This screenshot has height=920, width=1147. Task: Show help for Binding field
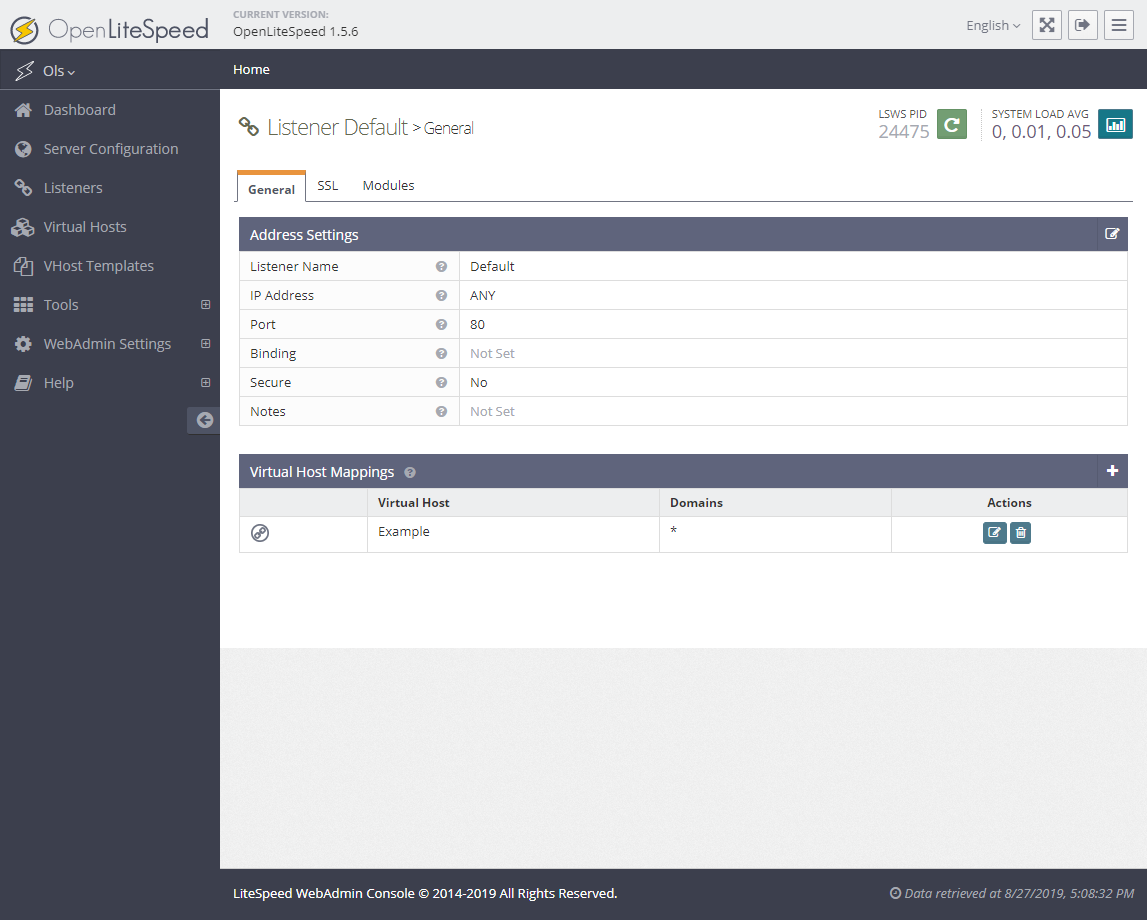tap(441, 354)
